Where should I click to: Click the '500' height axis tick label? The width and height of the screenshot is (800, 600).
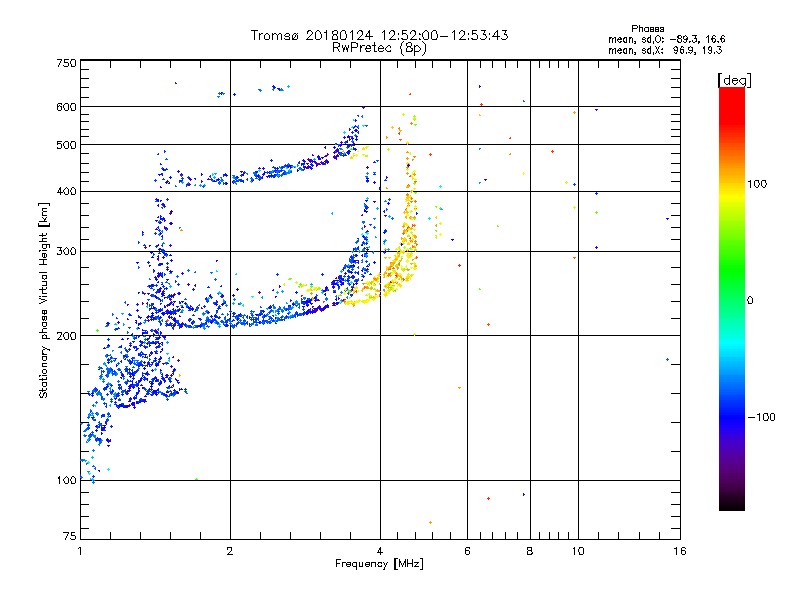66,145
